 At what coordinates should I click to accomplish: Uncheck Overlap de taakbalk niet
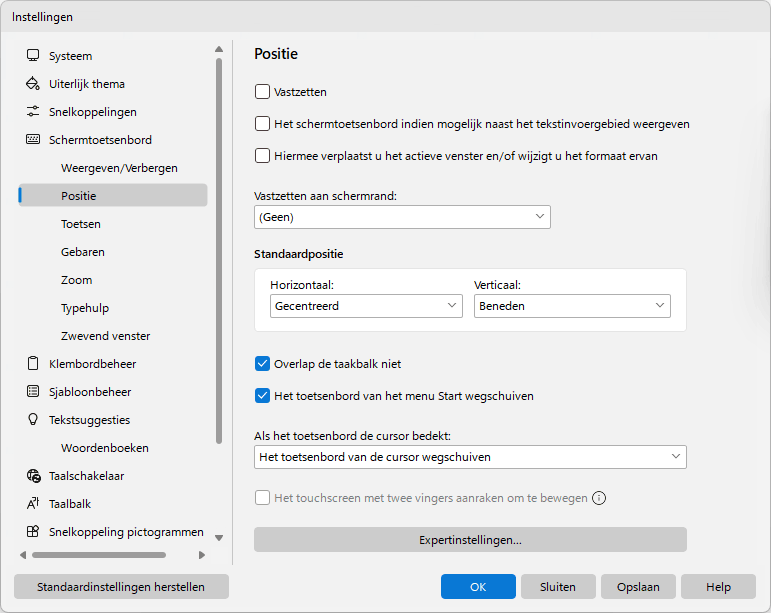[x=263, y=364]
